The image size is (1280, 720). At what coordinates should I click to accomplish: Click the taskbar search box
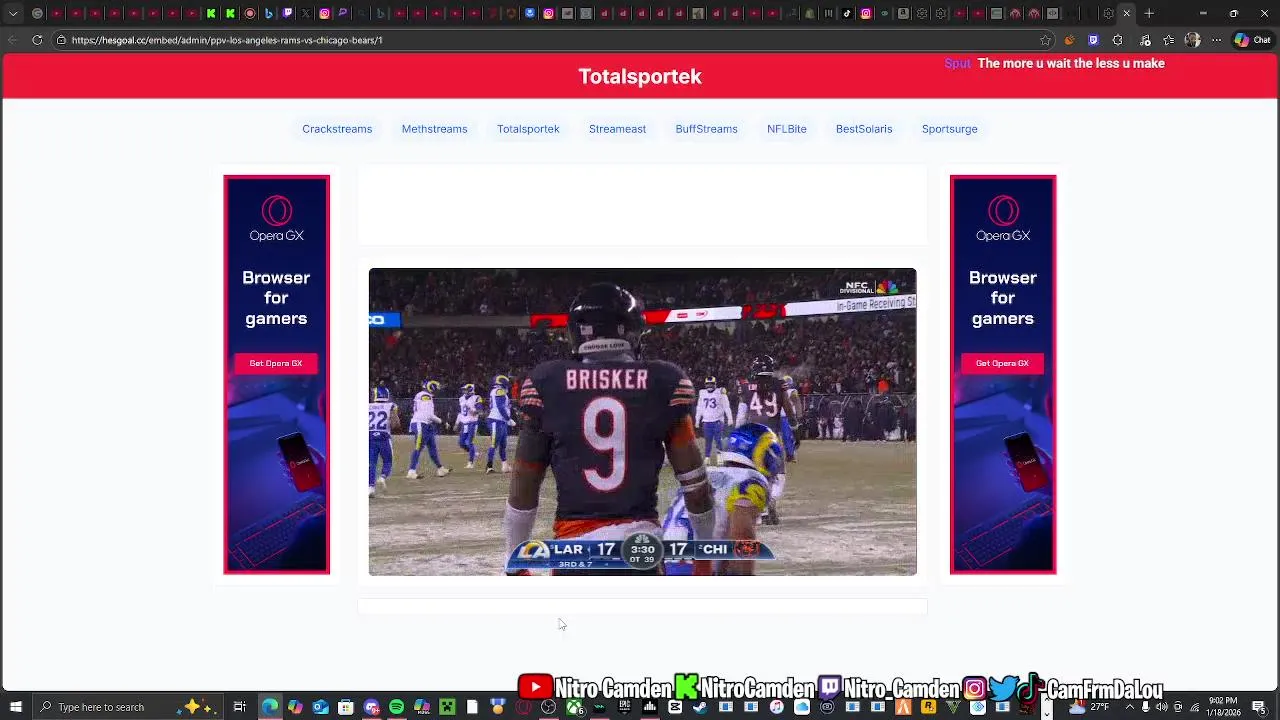130,707
